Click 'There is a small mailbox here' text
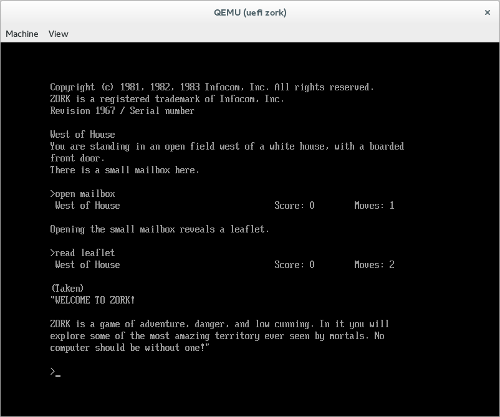Screen dimensions: 500x417 124,170
